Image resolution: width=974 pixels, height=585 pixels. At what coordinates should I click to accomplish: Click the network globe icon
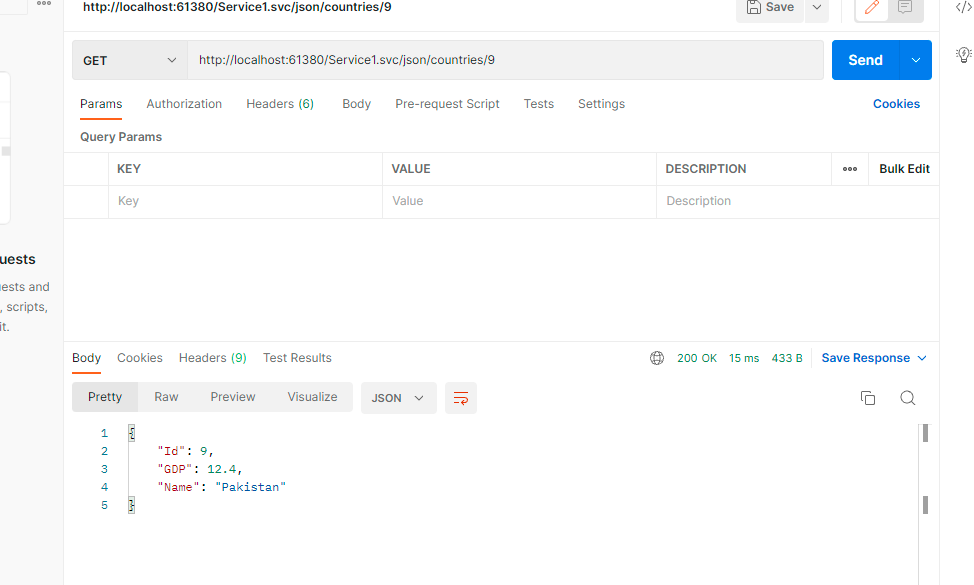pos(657,358)
